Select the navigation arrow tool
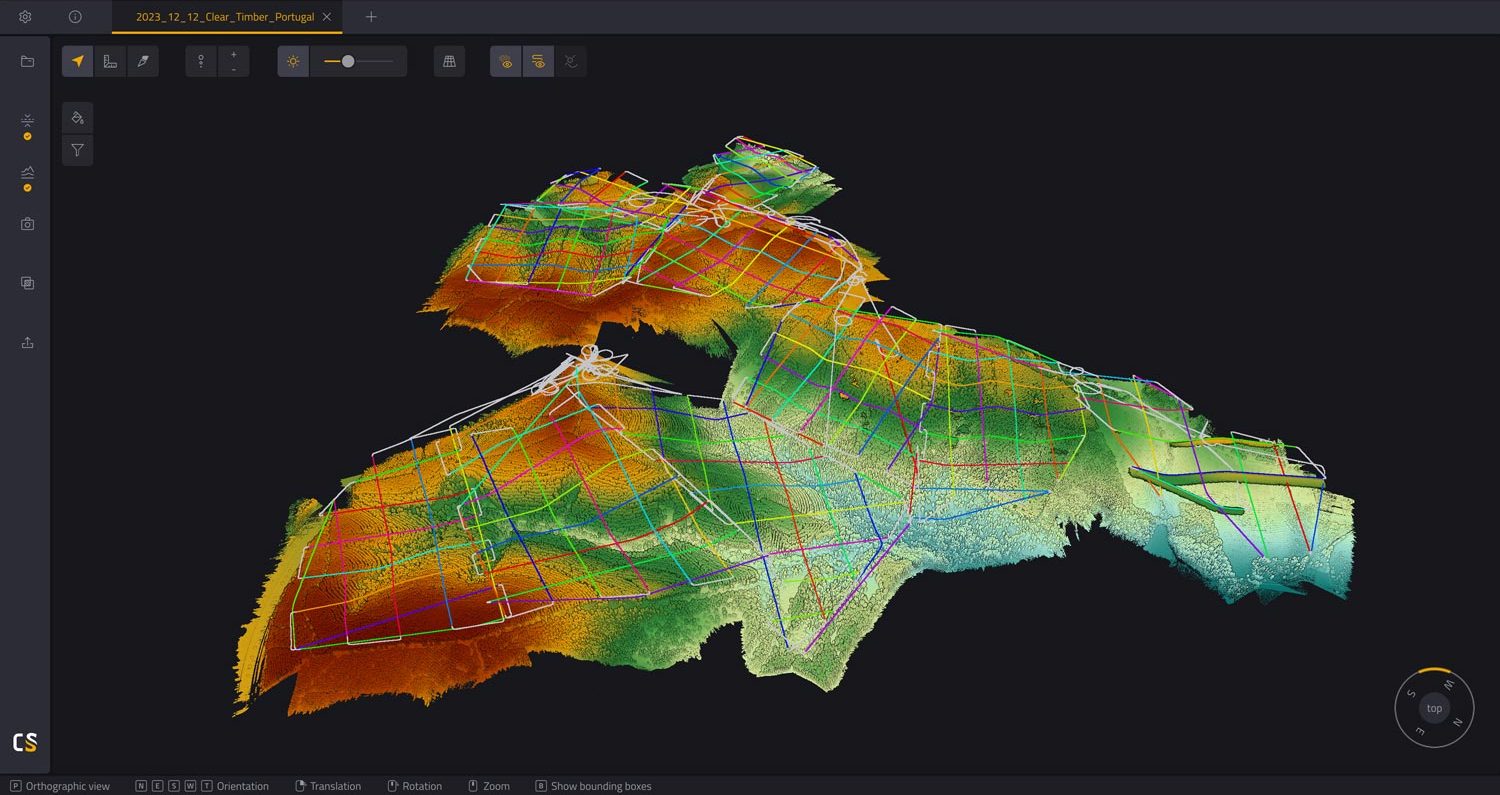 77,61
